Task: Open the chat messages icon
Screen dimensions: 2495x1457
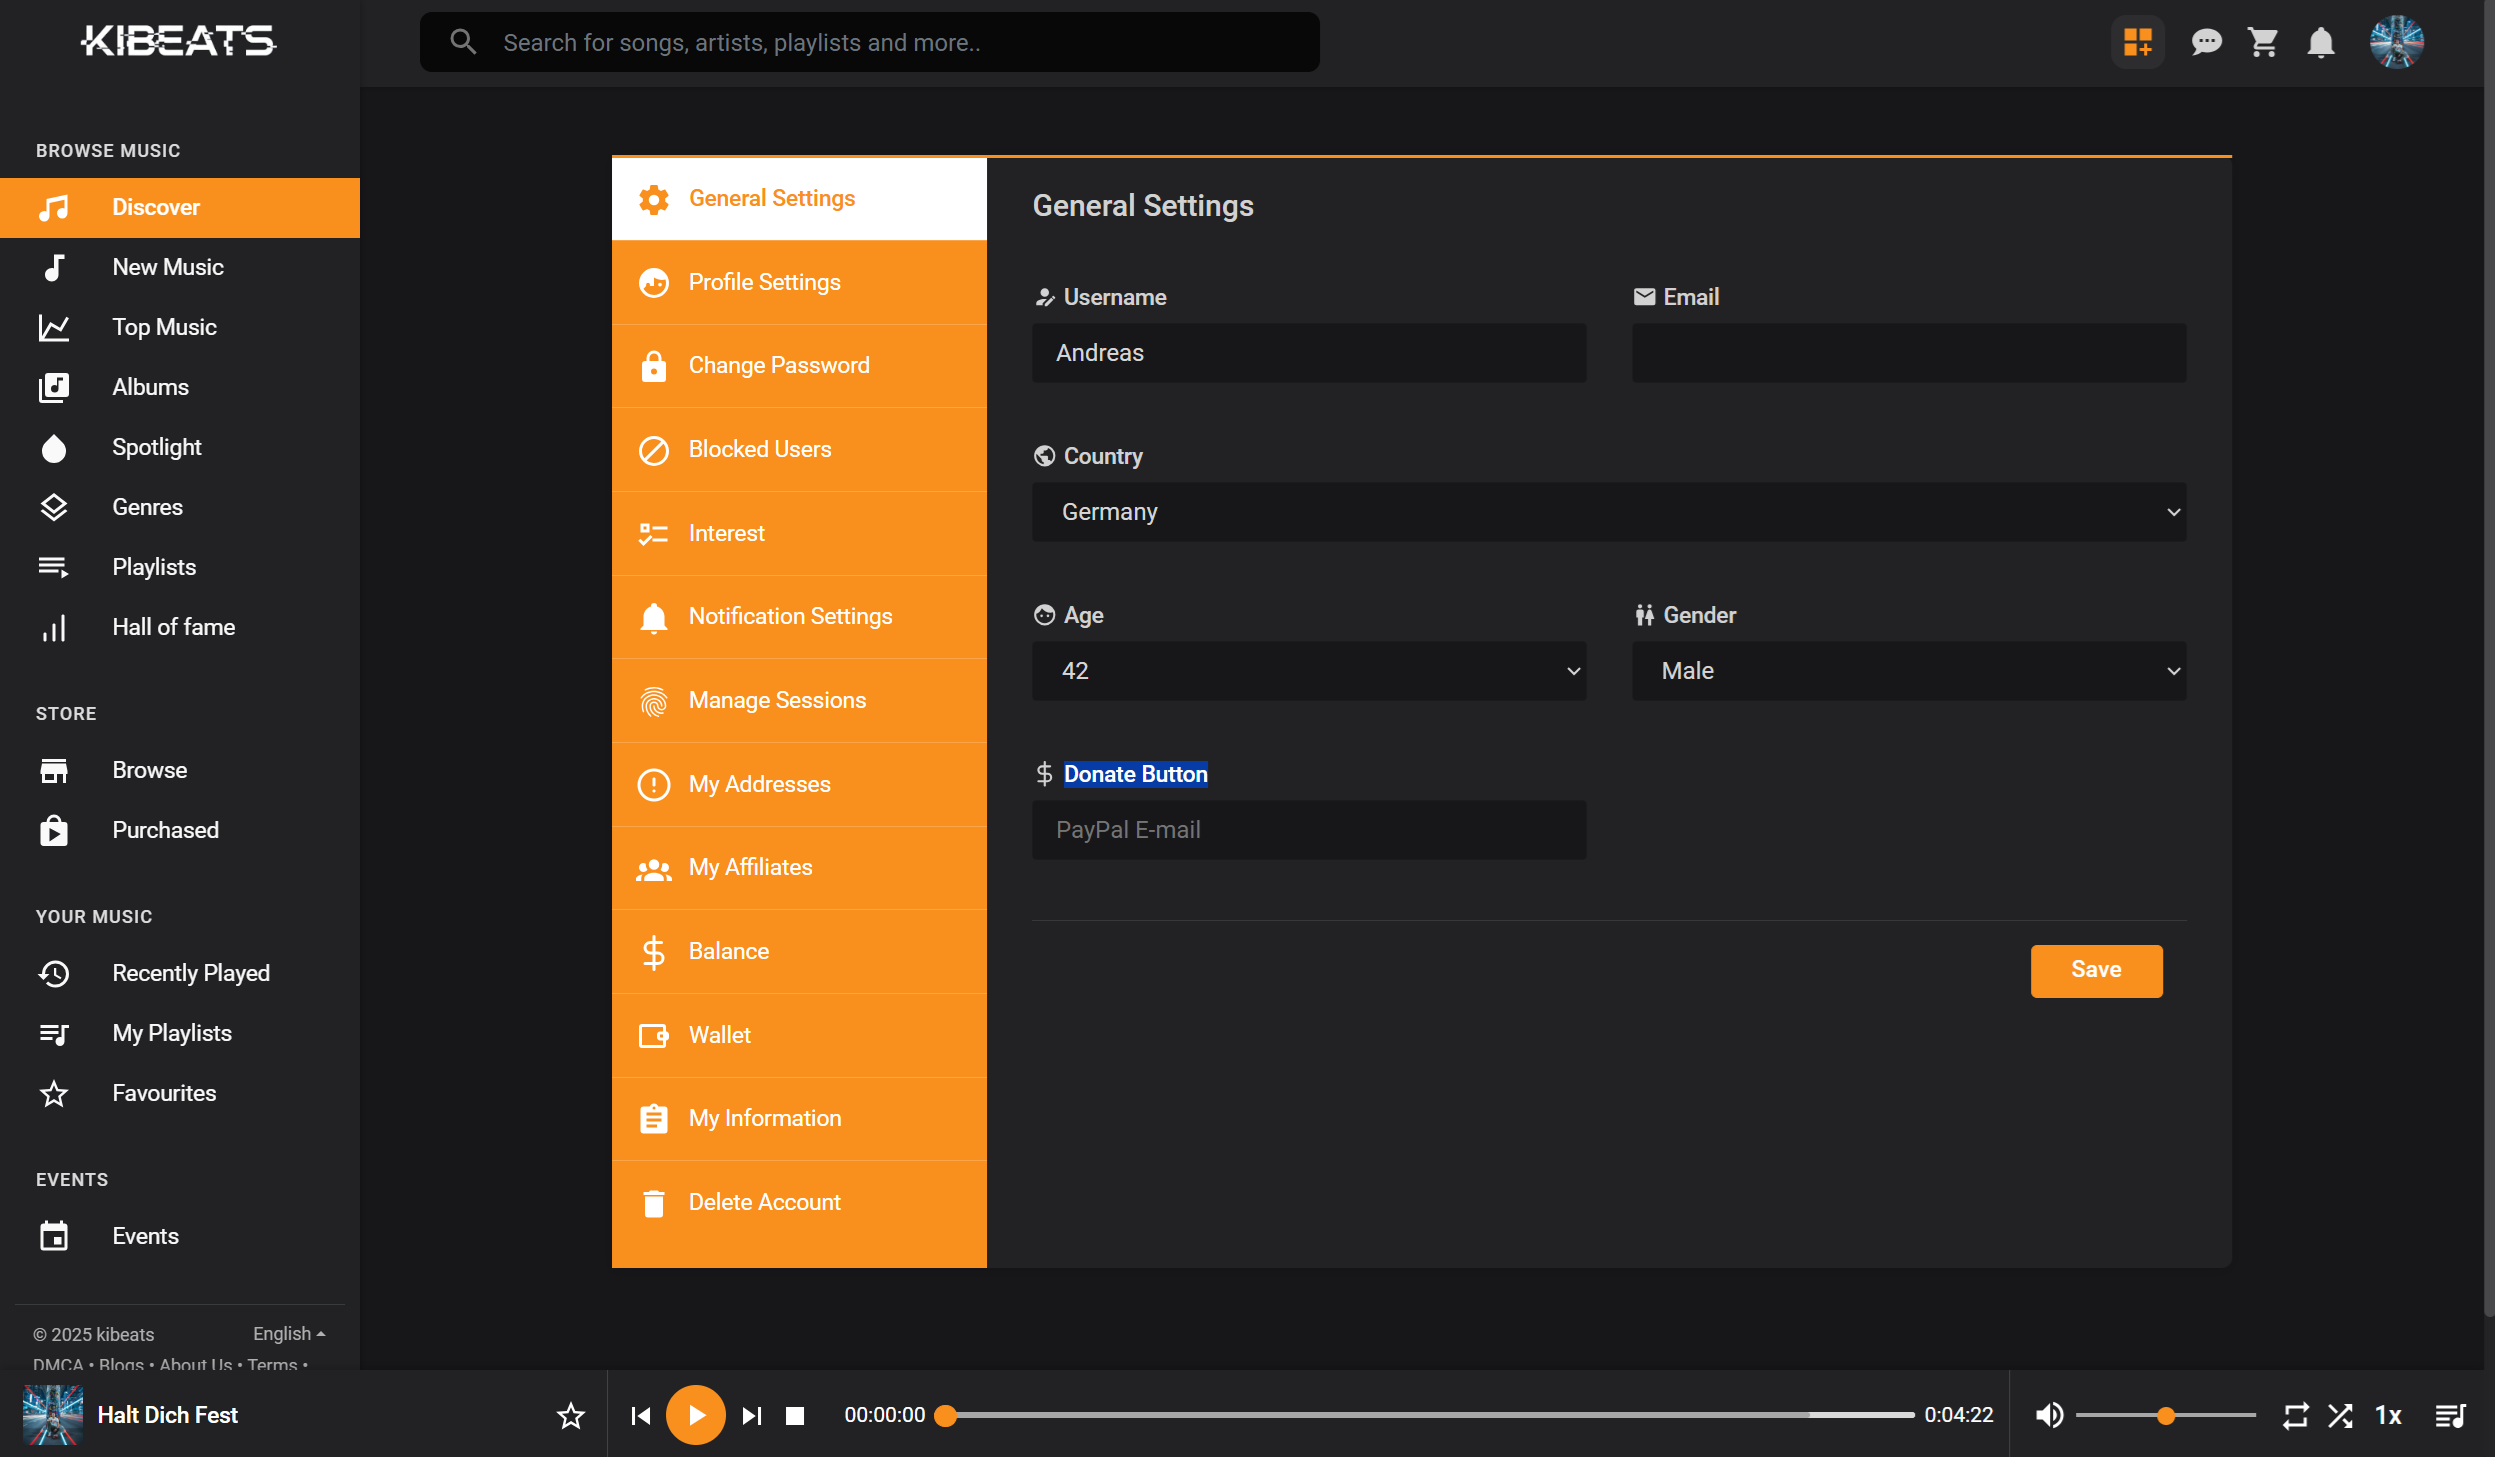Action: (2206, 42)
